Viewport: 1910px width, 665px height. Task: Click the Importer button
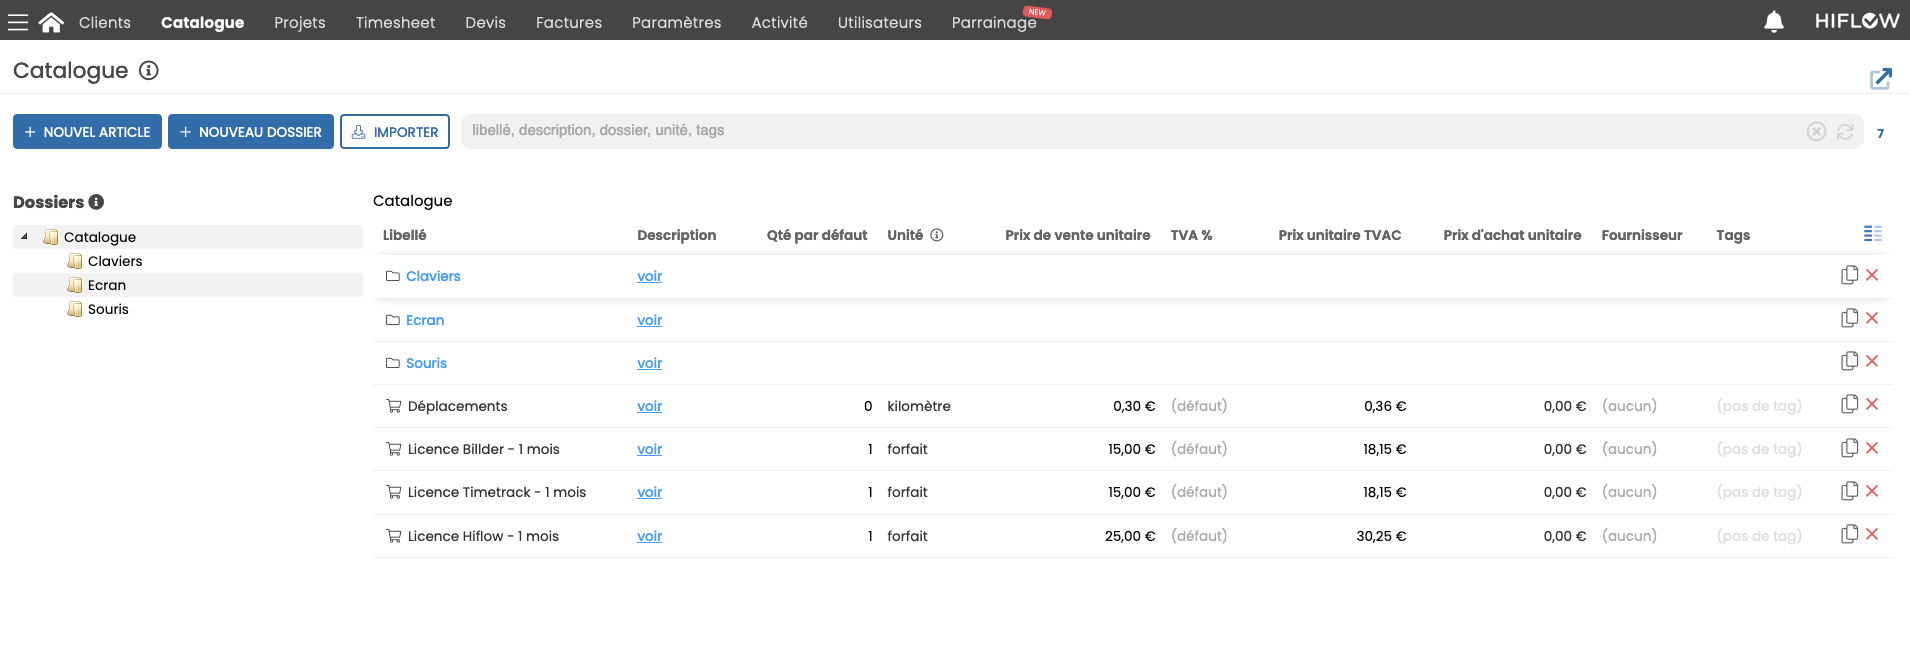tap(395, 132)
